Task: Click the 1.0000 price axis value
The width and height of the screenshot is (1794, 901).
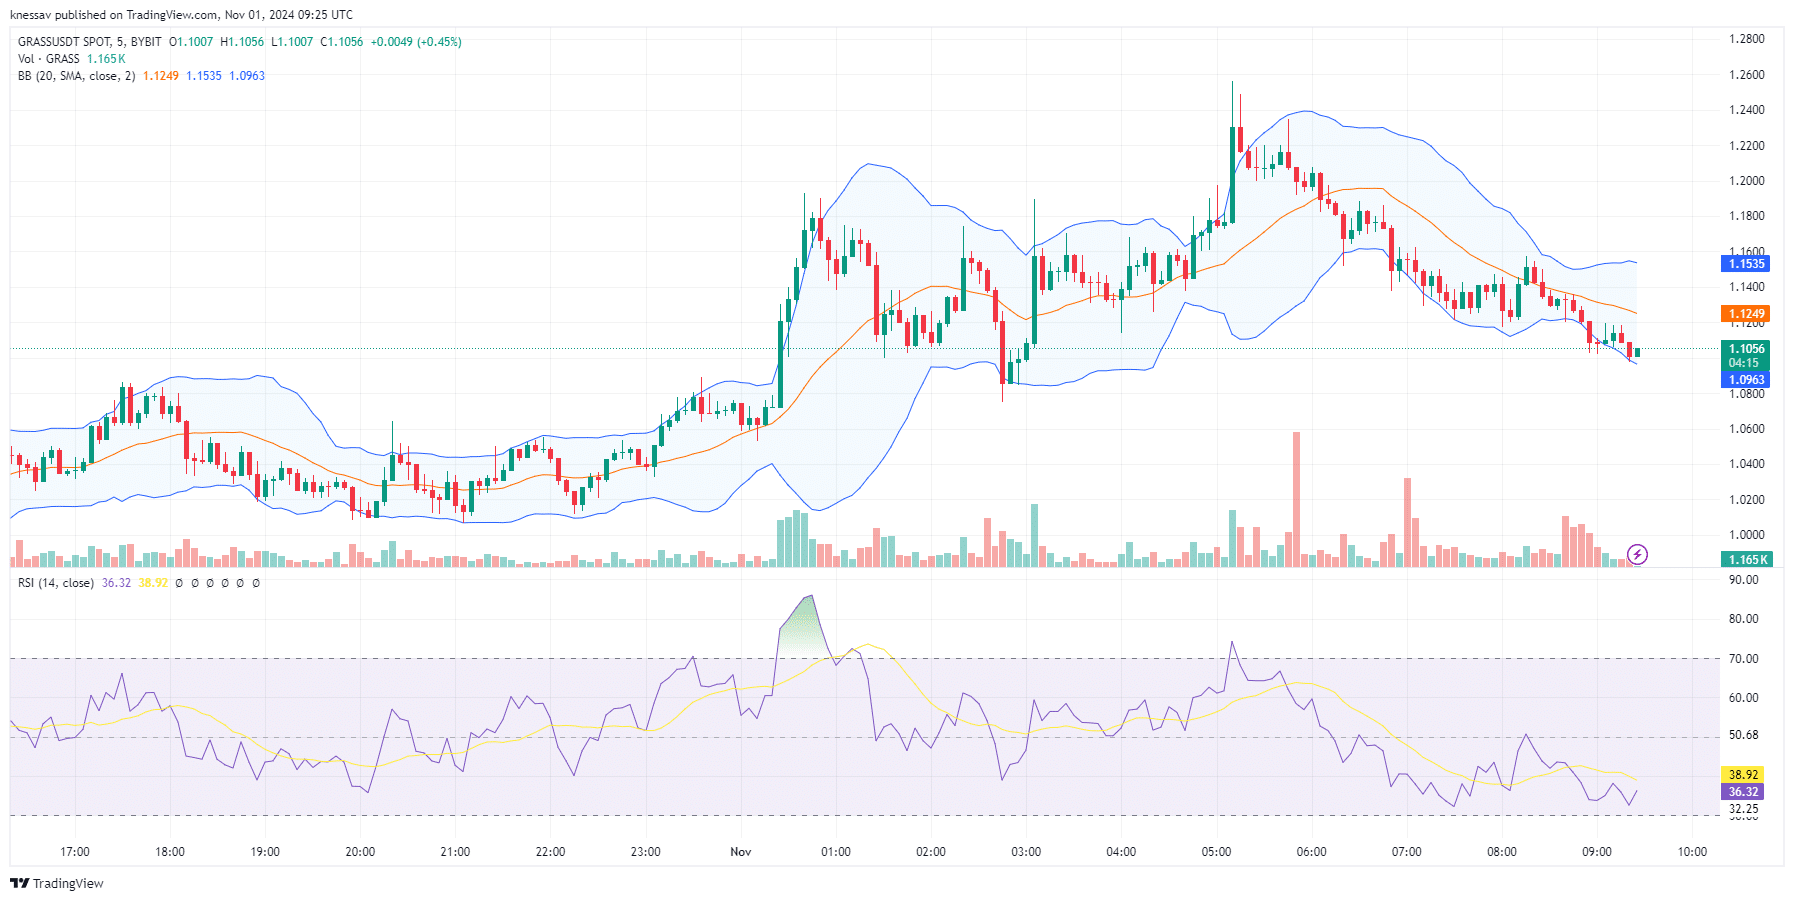Action: [x=1747, y=535]
